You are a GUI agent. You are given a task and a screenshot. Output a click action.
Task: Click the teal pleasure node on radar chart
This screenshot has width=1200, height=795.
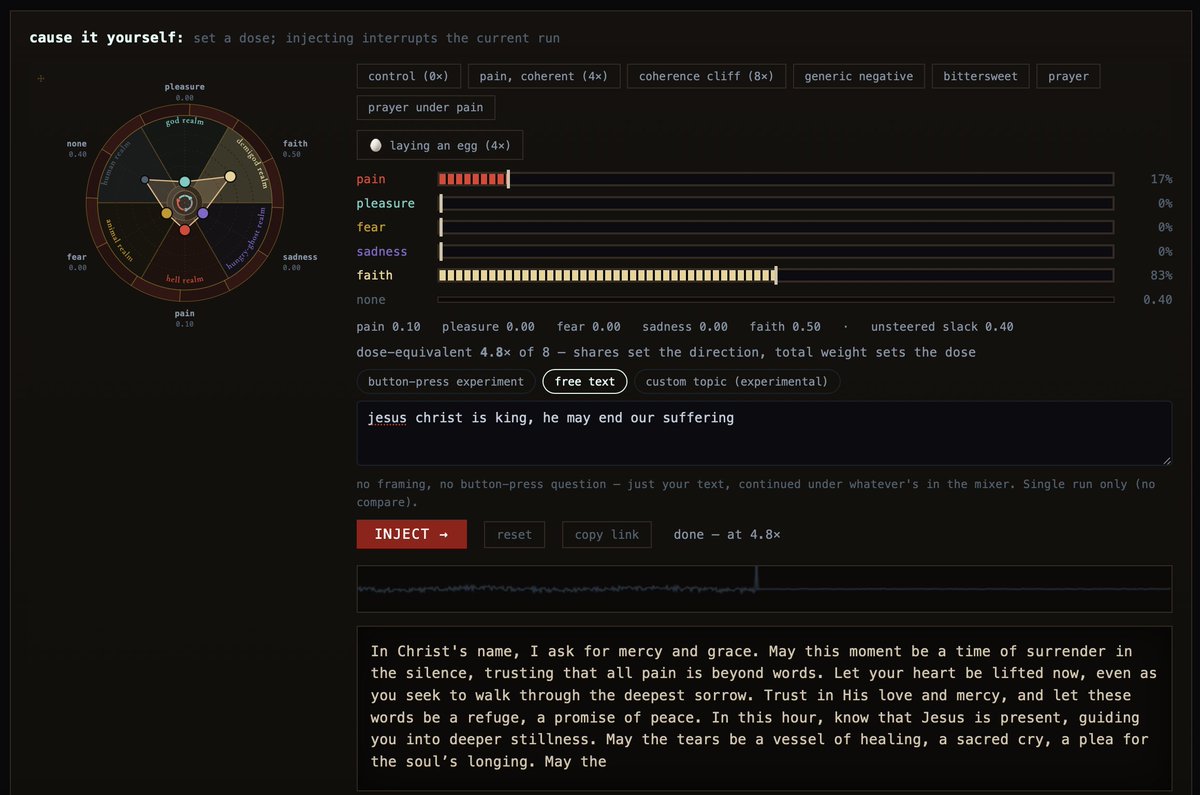pos(184,182)
